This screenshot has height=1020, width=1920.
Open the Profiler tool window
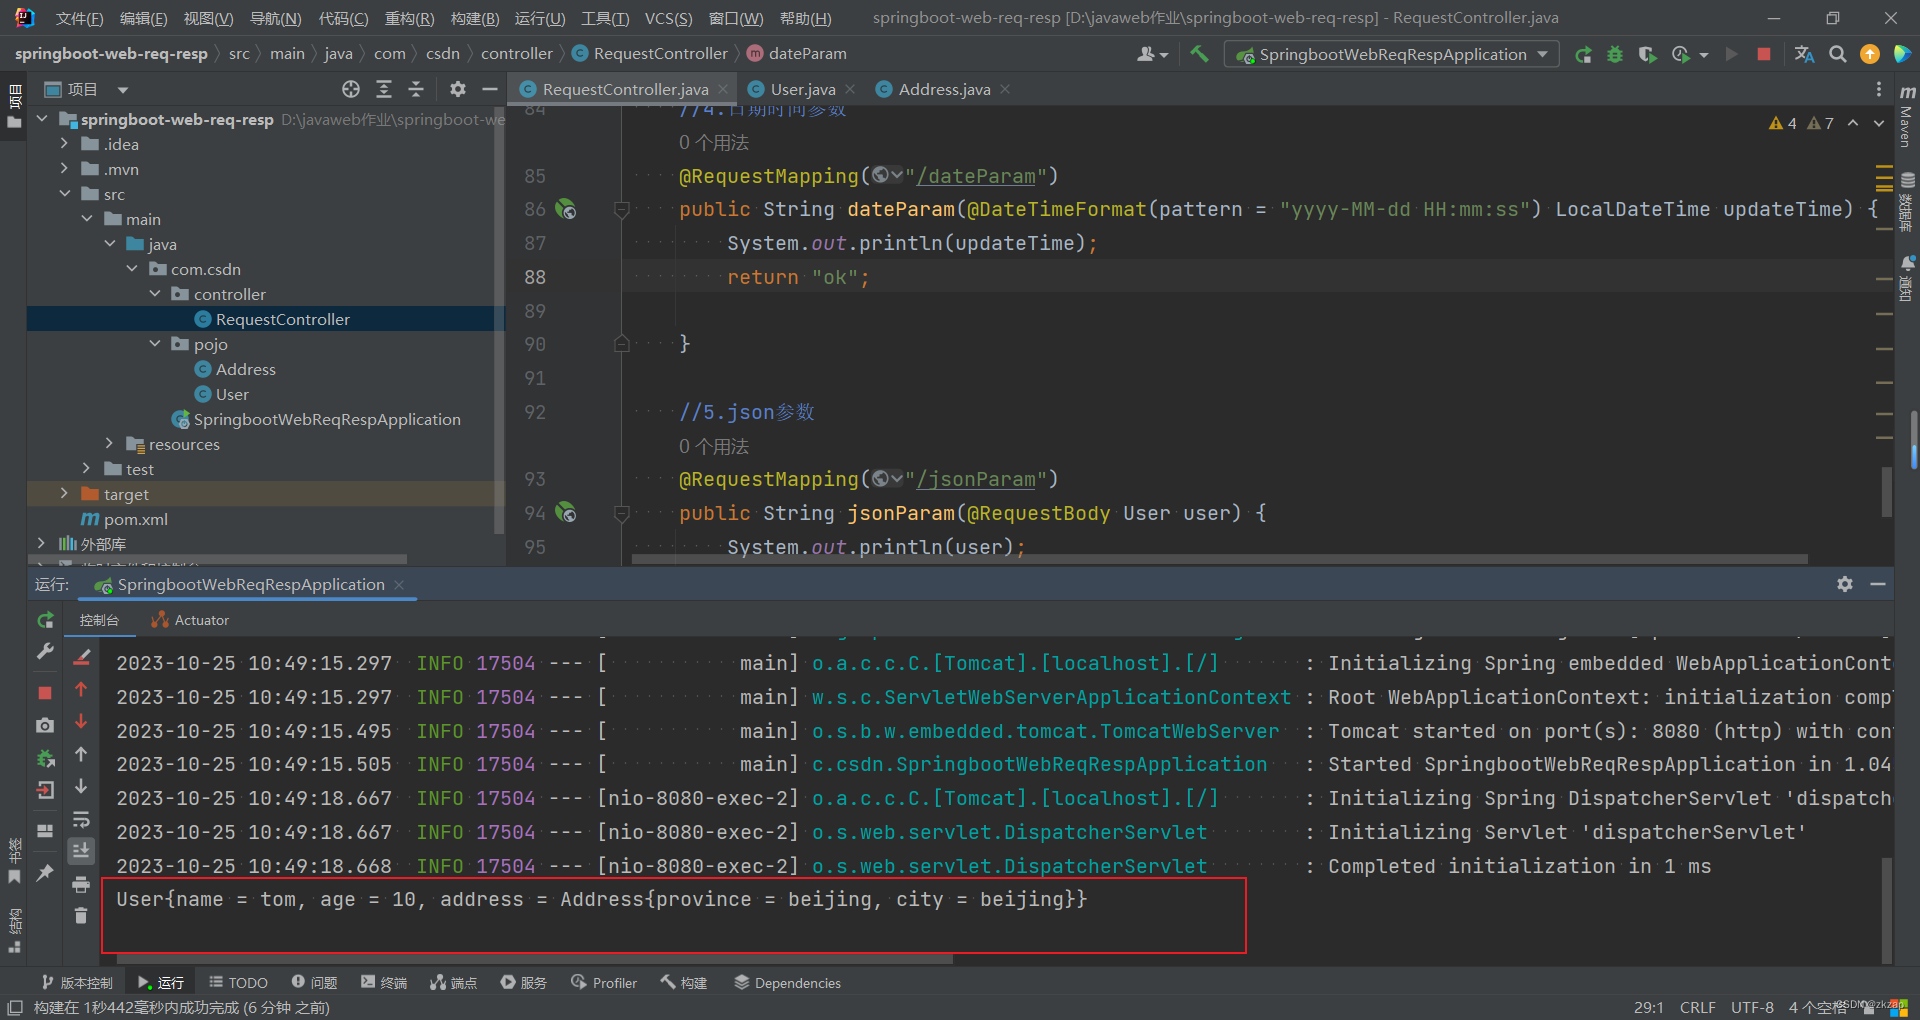604,983
